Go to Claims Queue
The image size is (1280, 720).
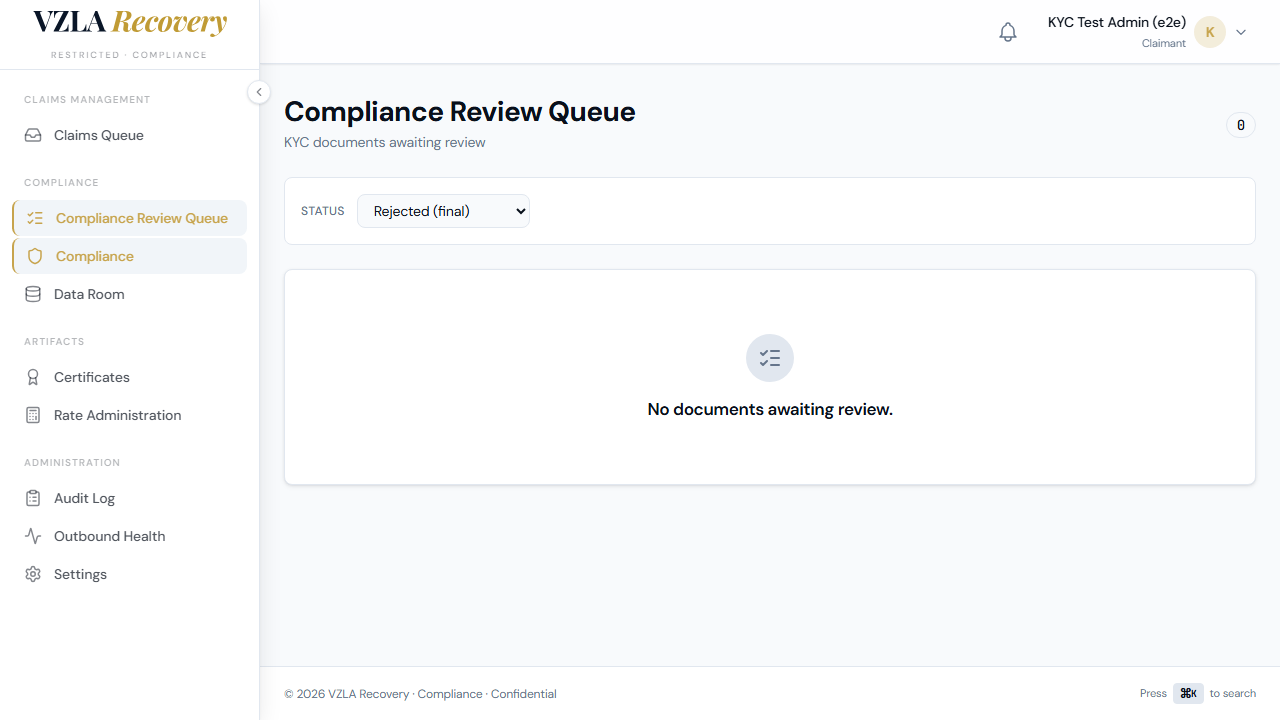(130, 135)
